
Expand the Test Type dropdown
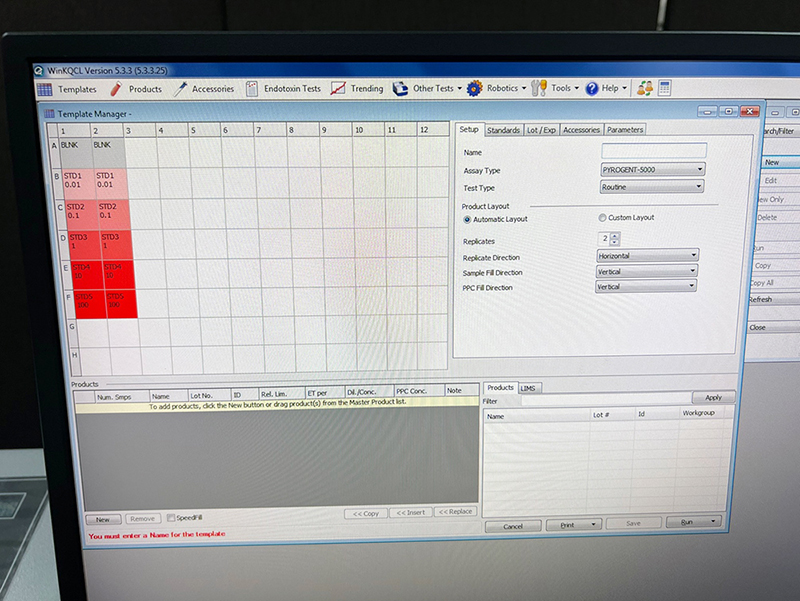click(652, 186)
